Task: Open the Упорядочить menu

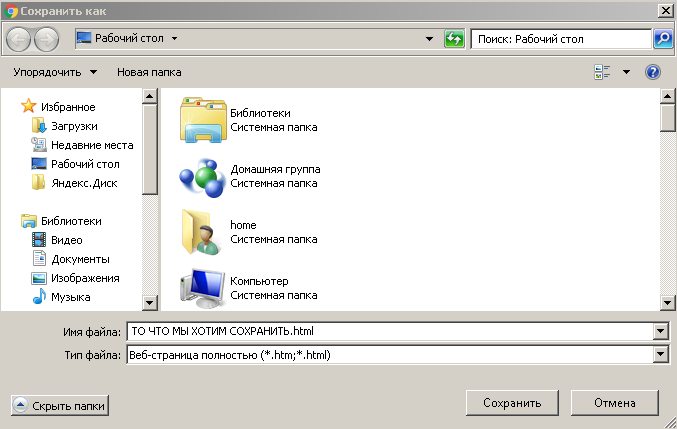Action: click(55, 72)
